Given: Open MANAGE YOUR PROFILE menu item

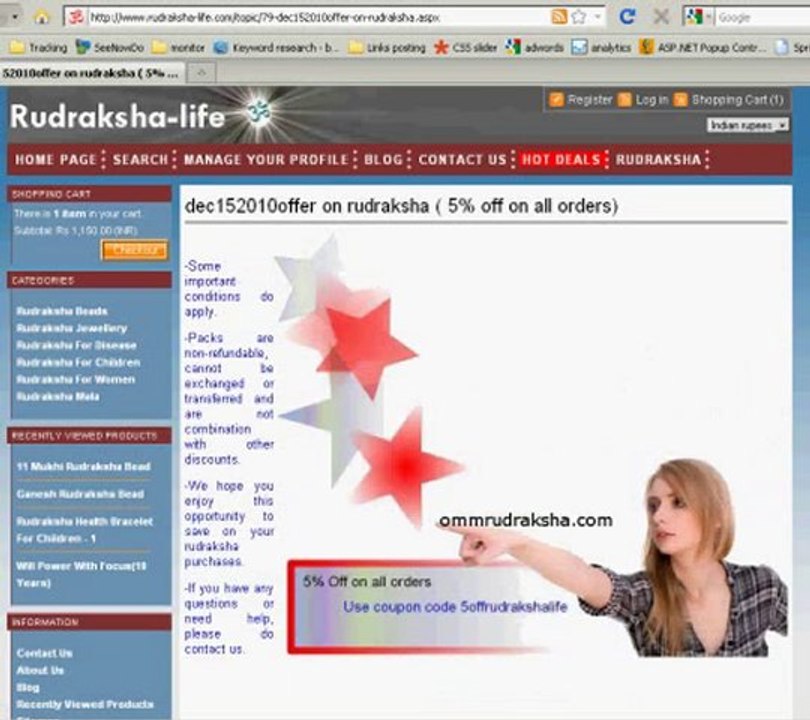Looking at the screenshot, I should [266, 160].
